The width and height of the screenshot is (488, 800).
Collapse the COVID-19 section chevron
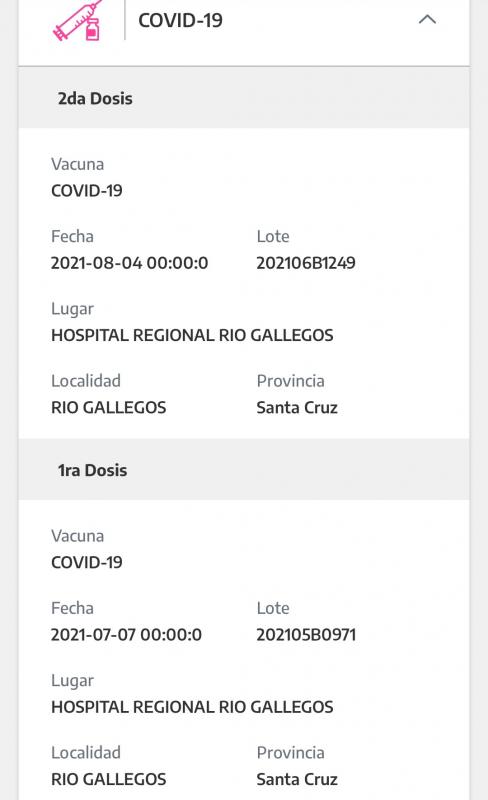pyautogui.click(x=427, y=20)
